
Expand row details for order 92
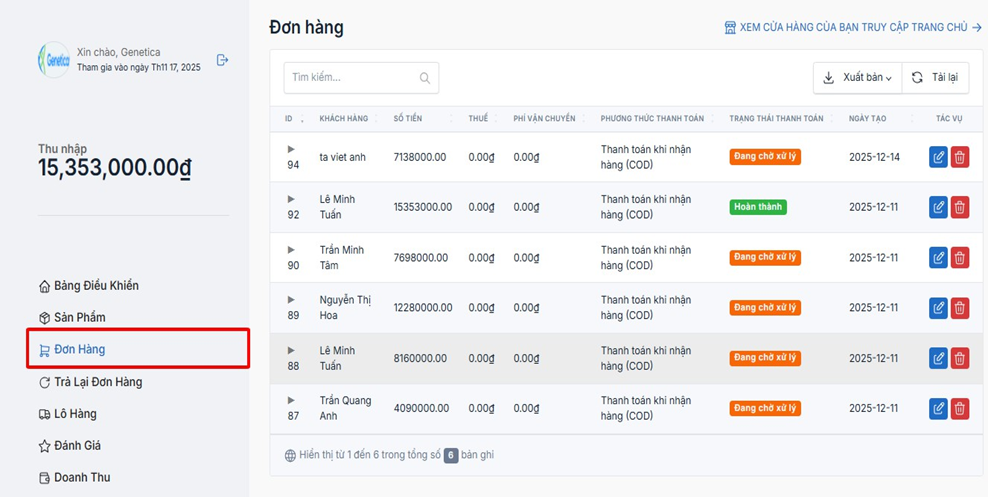click(x=291, y=199)
